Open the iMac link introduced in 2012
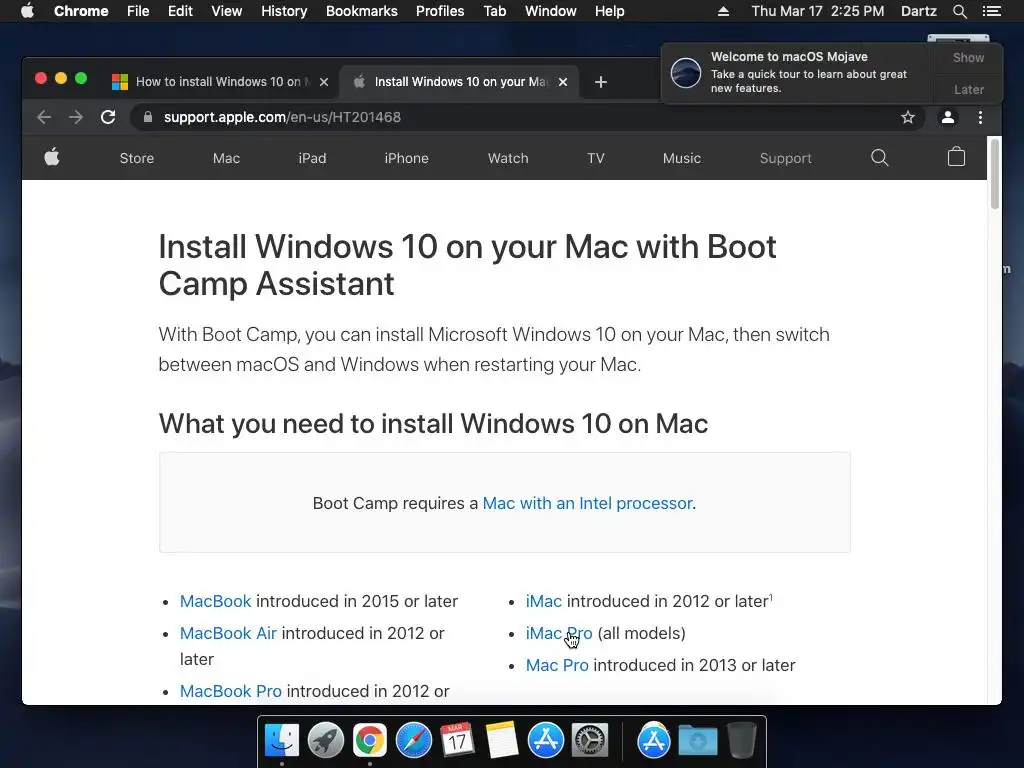The height and width of the screenshot is (768, 1024). click(543, 601)
